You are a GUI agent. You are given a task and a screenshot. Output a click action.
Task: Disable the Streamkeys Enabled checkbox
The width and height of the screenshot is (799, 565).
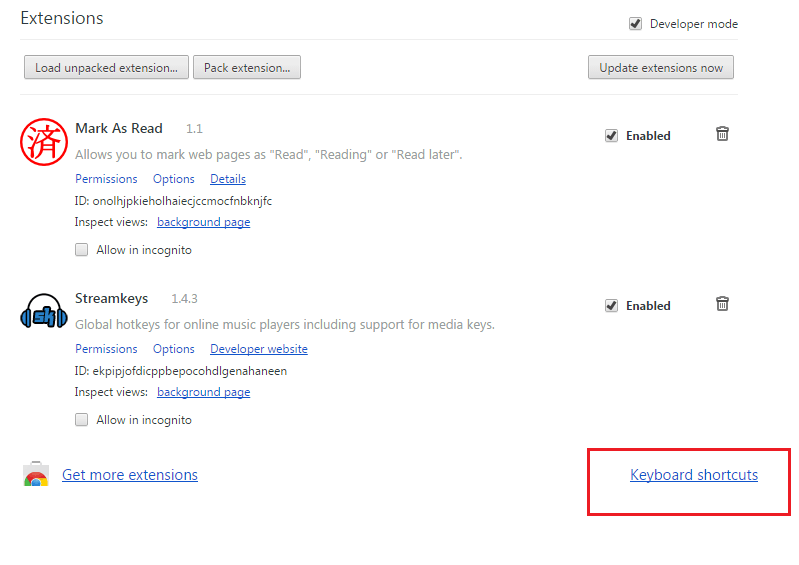(x=611, y=306)
